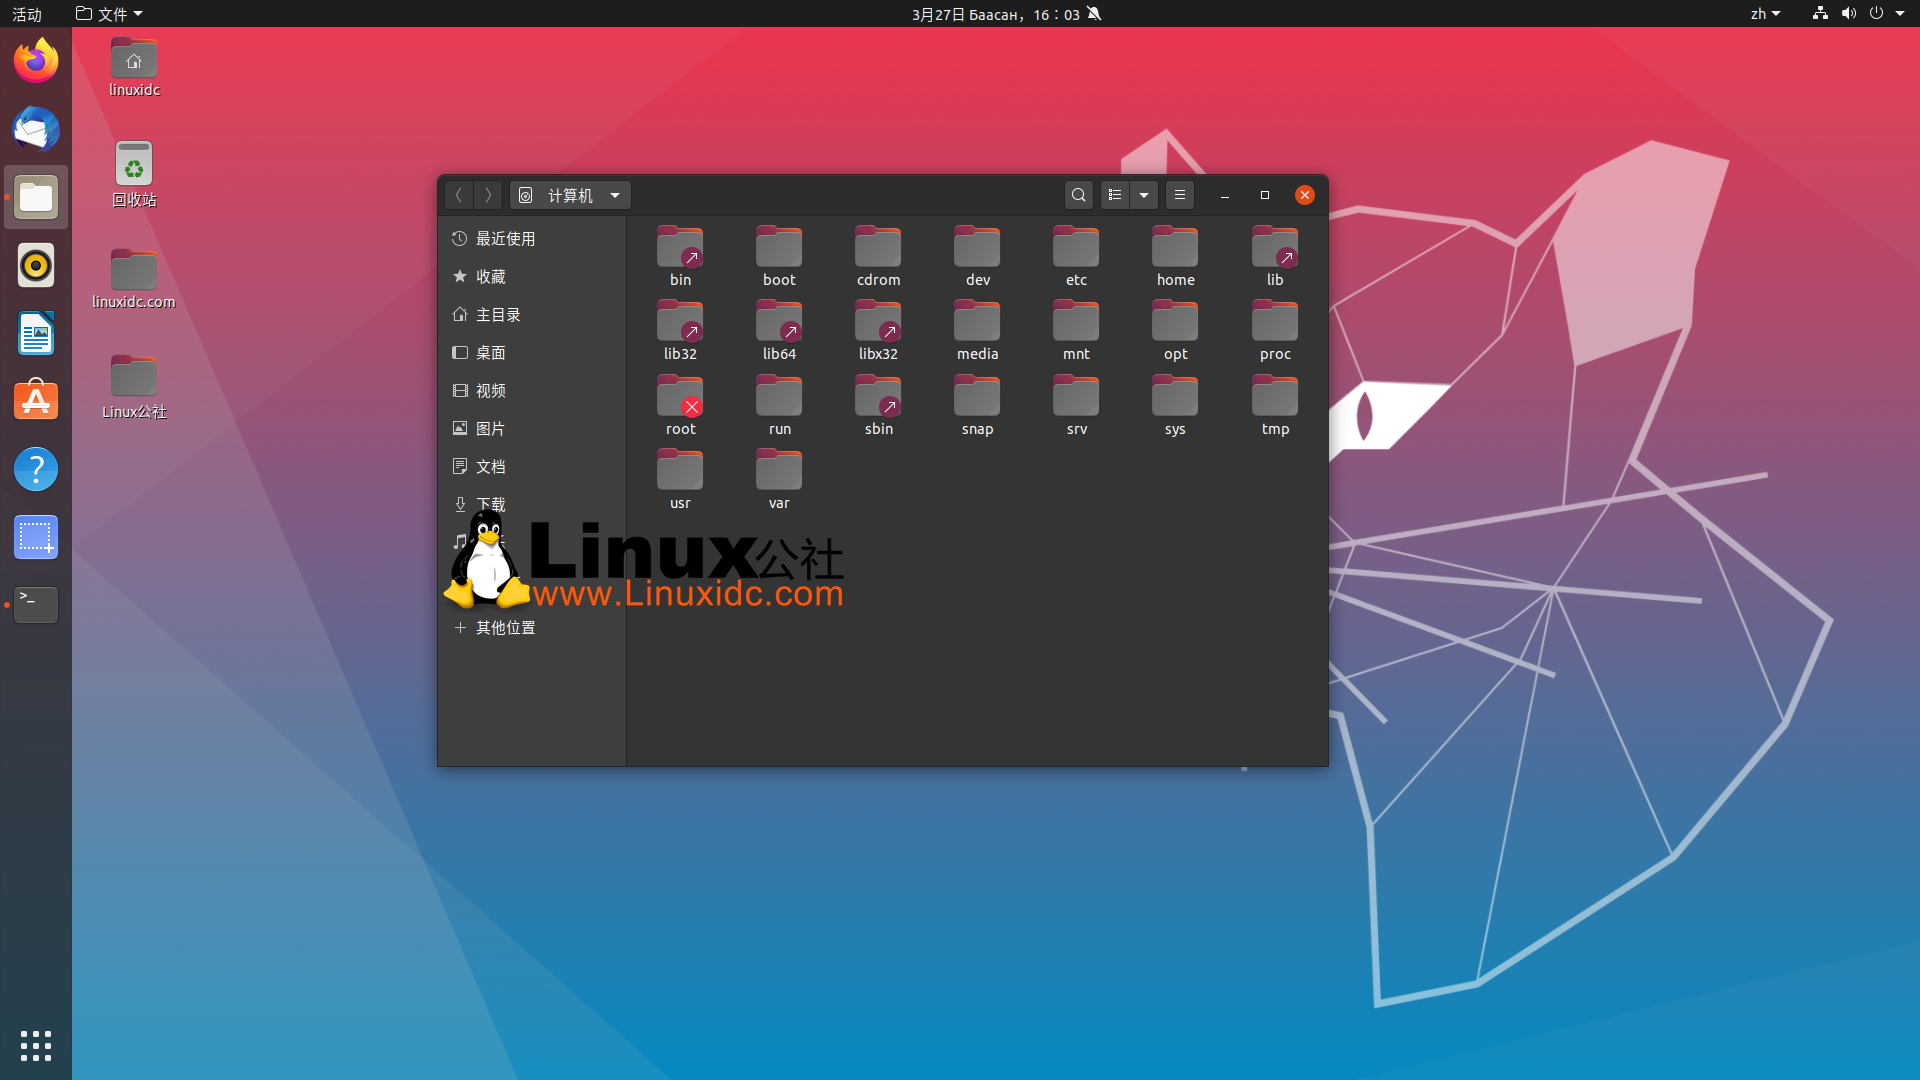Open the view options dropdown next to list view

pyautogui.click(x=1144, y=195)
